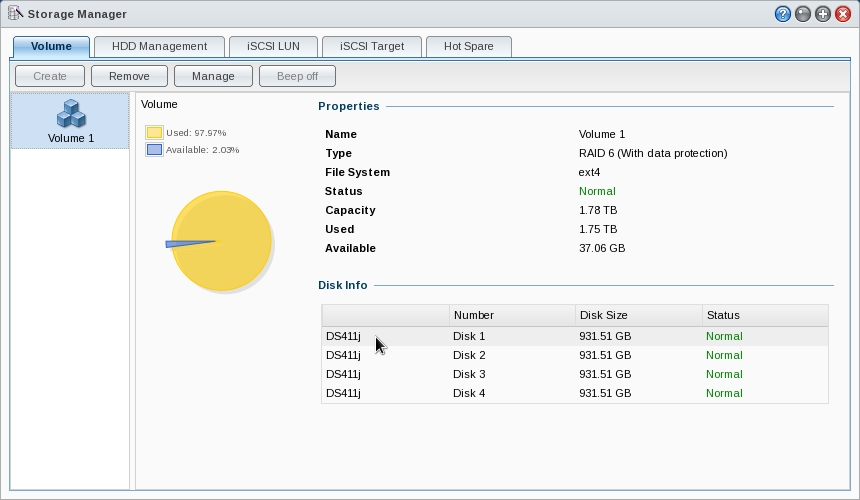
Task: Click the Used: 97.97% legend text
Action: pos(196,133)
